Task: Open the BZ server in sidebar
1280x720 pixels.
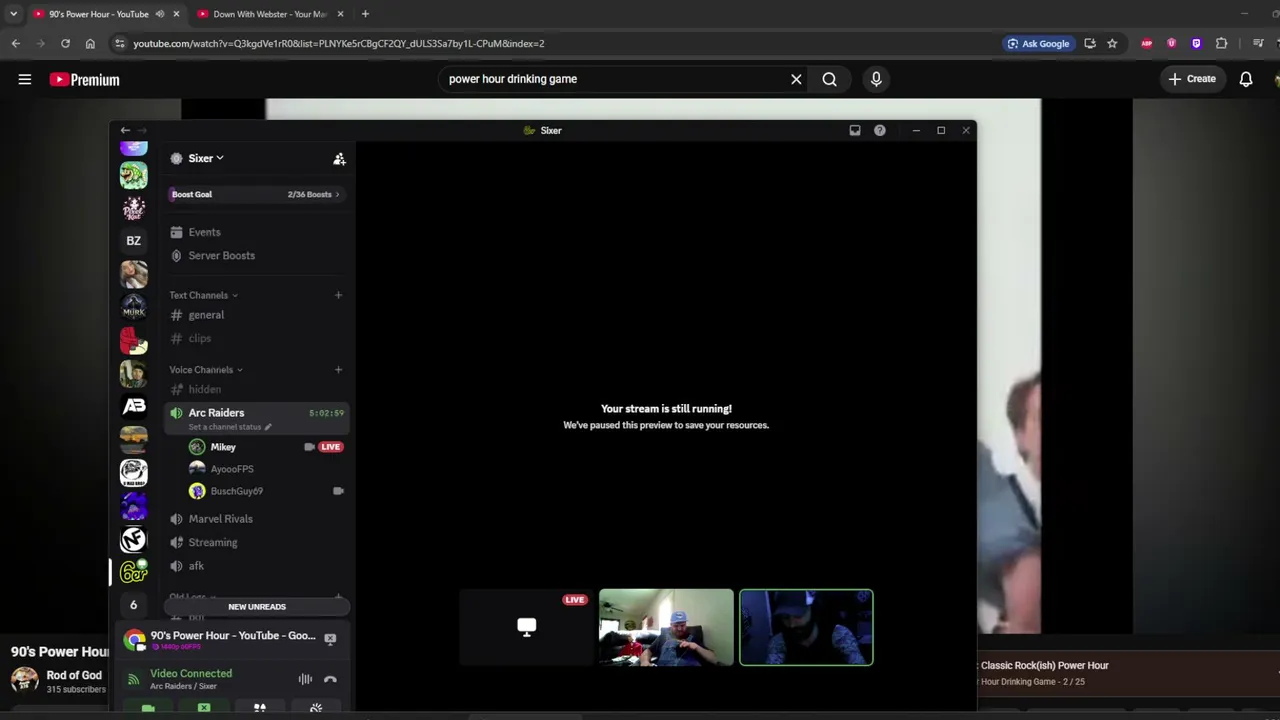Action: 133,241
